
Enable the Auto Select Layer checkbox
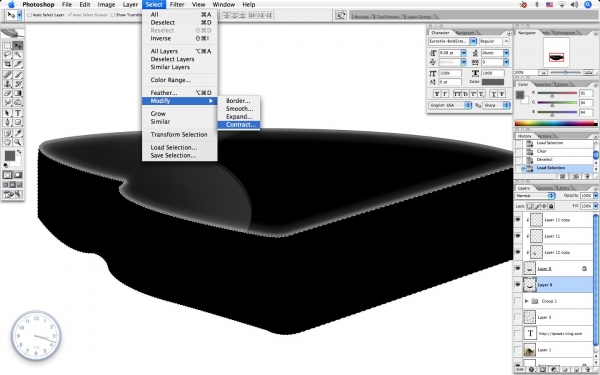[x=29, y=15]
